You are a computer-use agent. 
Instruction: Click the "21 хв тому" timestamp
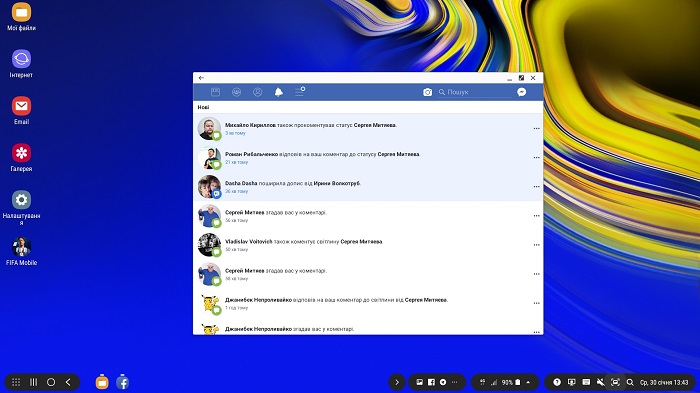tap(236, 162)
